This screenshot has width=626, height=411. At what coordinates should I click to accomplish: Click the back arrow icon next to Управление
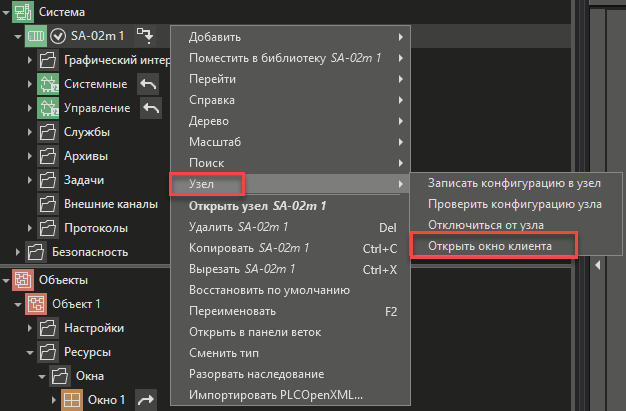pos(151,108)
